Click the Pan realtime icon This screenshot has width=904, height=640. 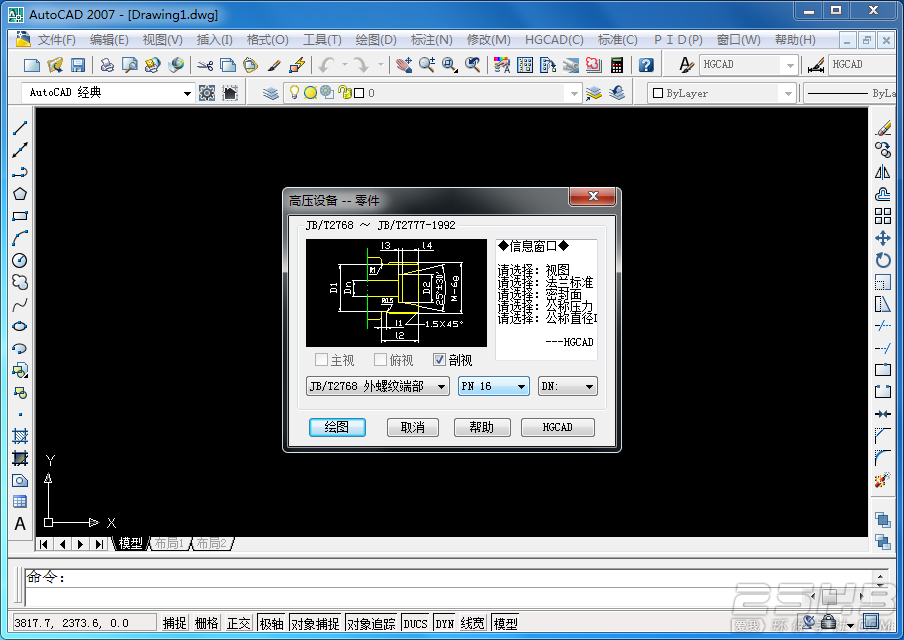click(404, 65)
